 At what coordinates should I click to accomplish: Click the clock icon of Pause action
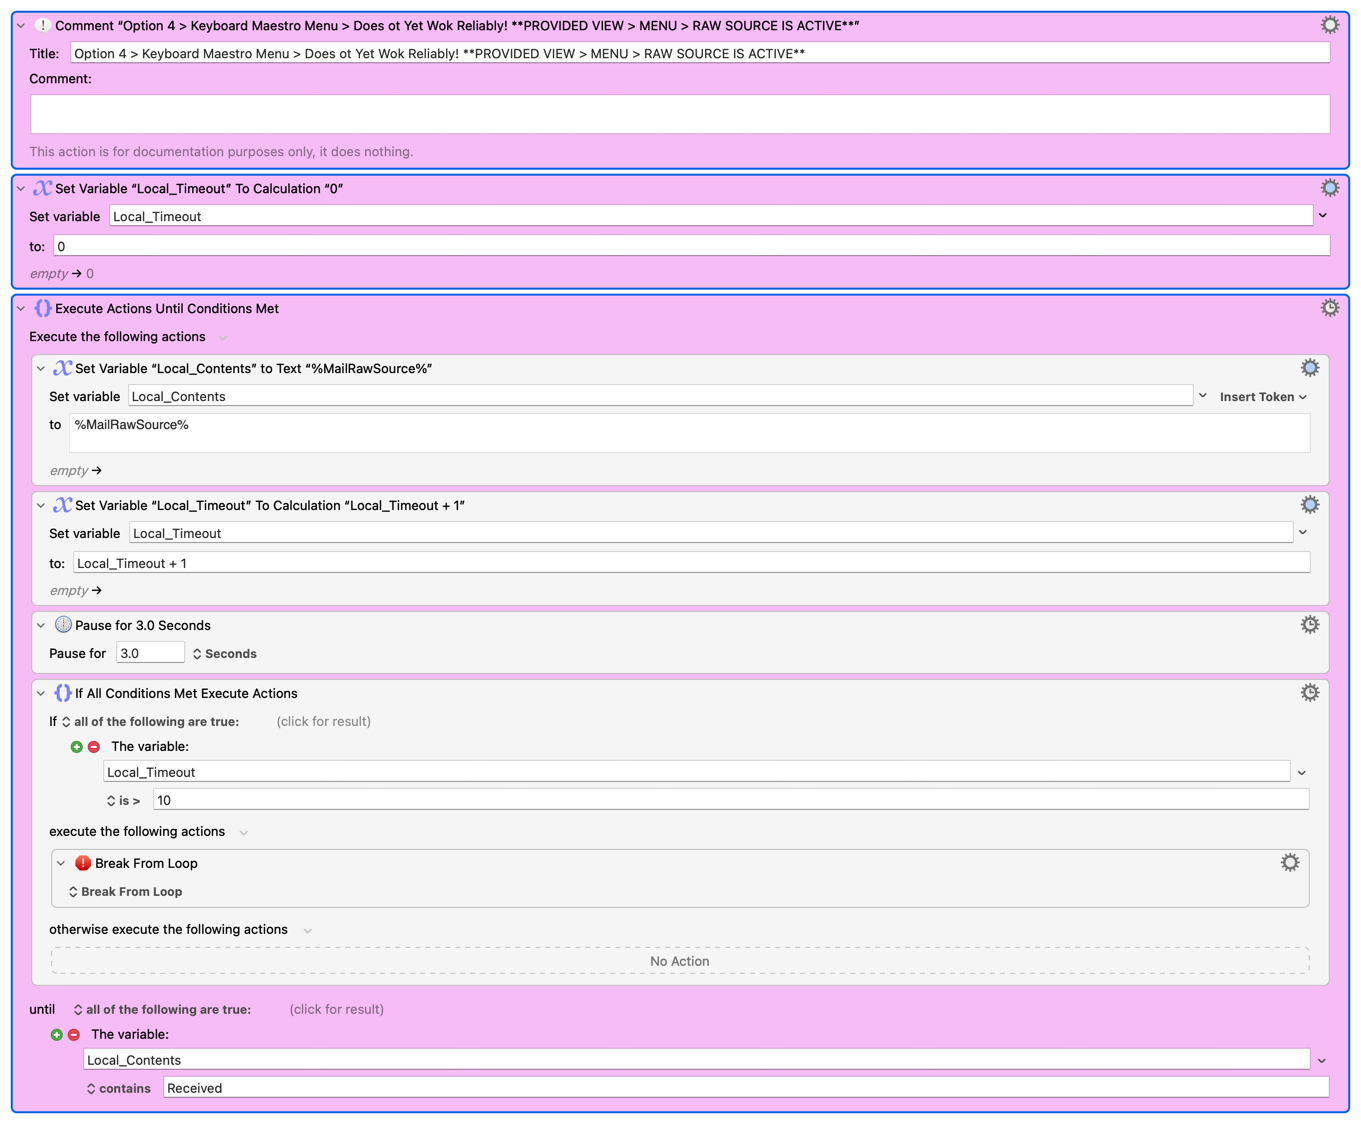pyautogui.click(x=63, y=625)
